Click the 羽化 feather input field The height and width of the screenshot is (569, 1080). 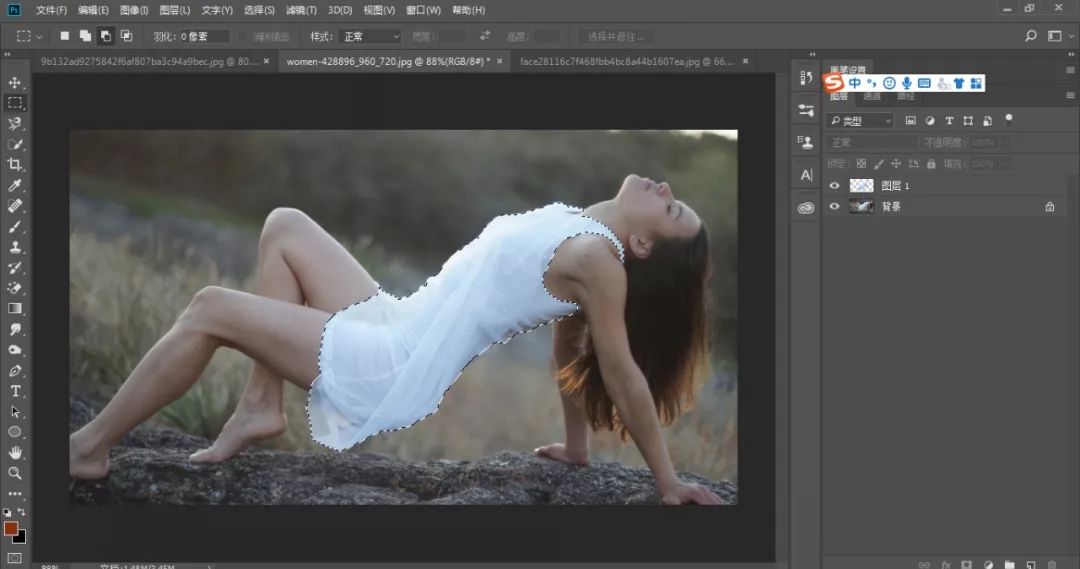204,36
